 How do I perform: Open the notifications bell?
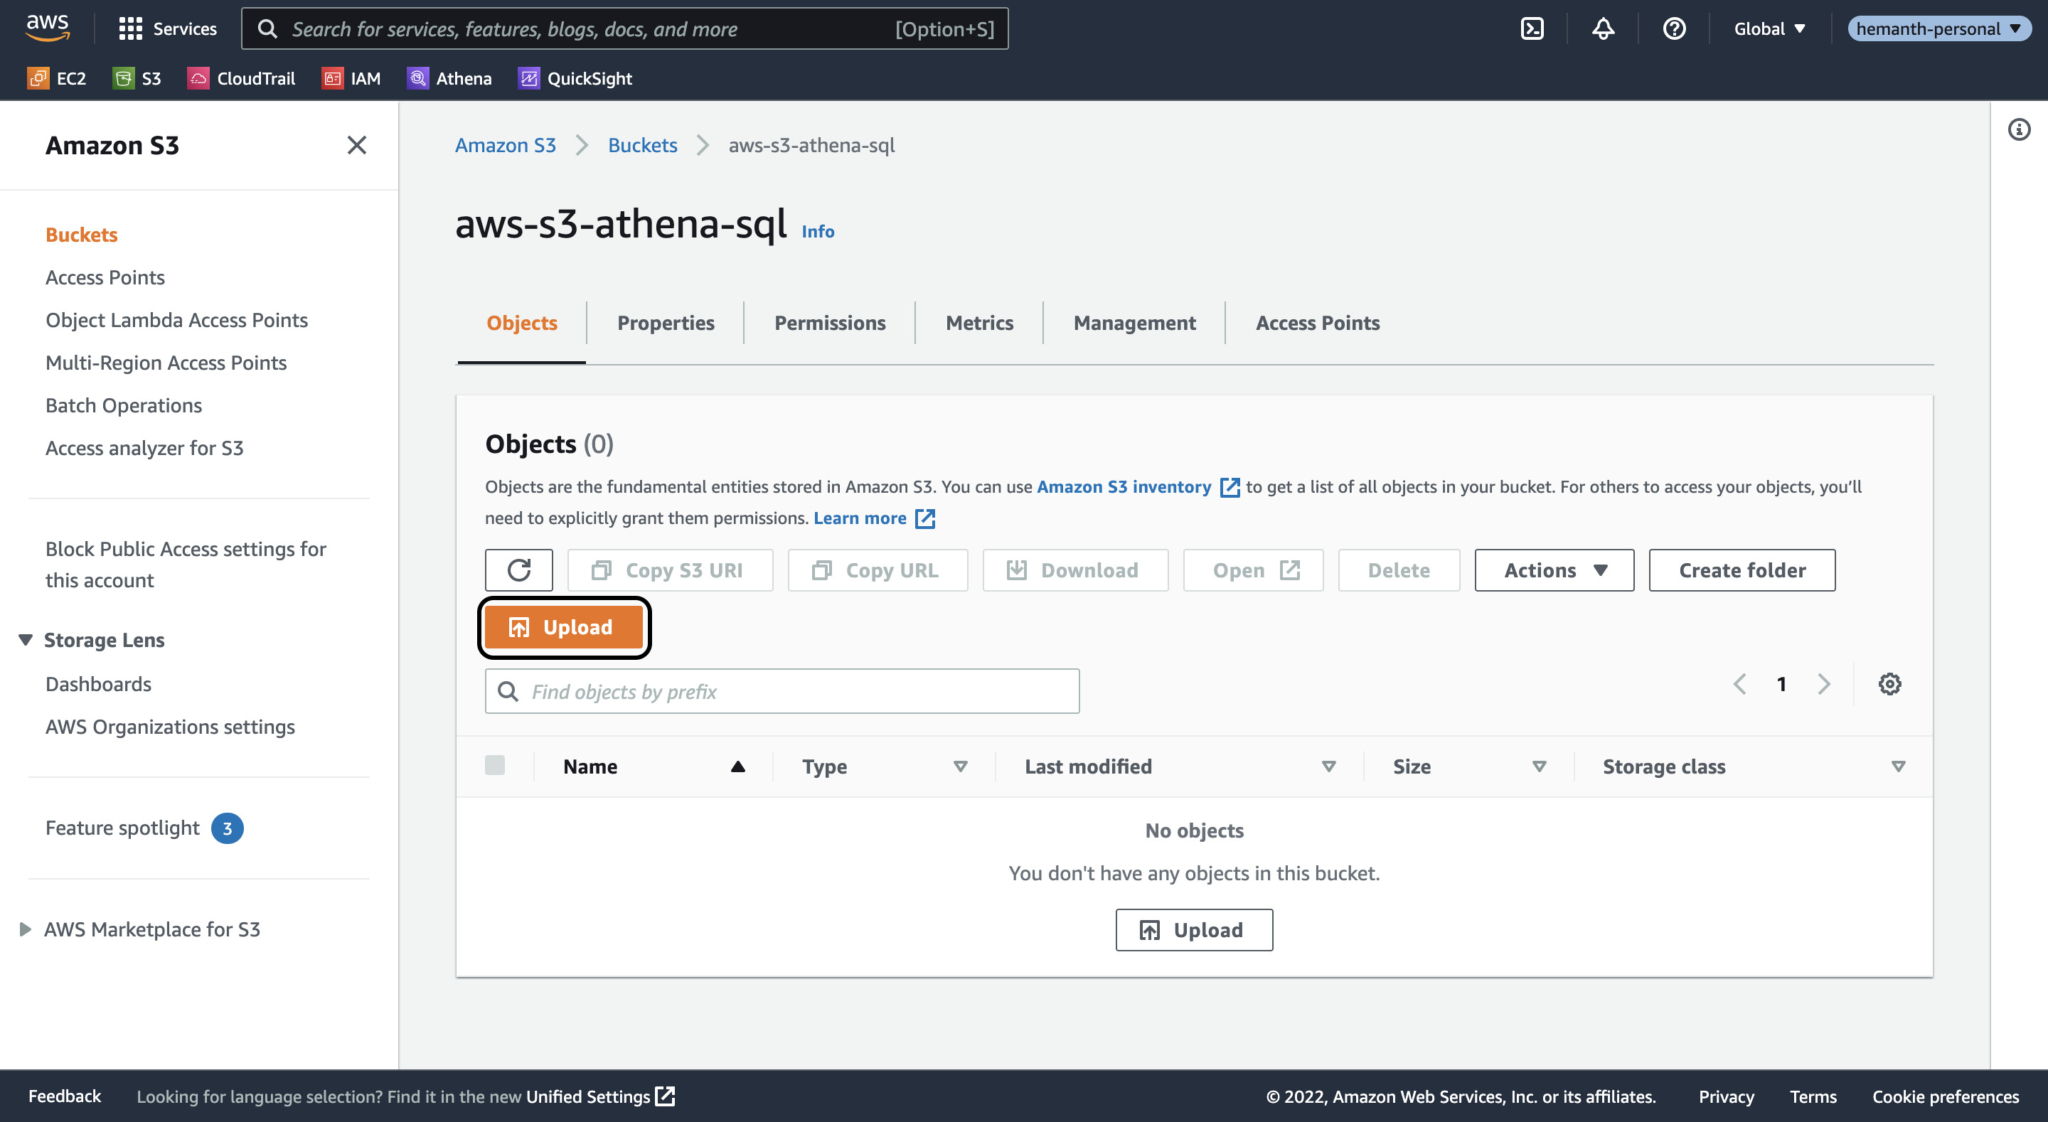(x=1603, y=28)
